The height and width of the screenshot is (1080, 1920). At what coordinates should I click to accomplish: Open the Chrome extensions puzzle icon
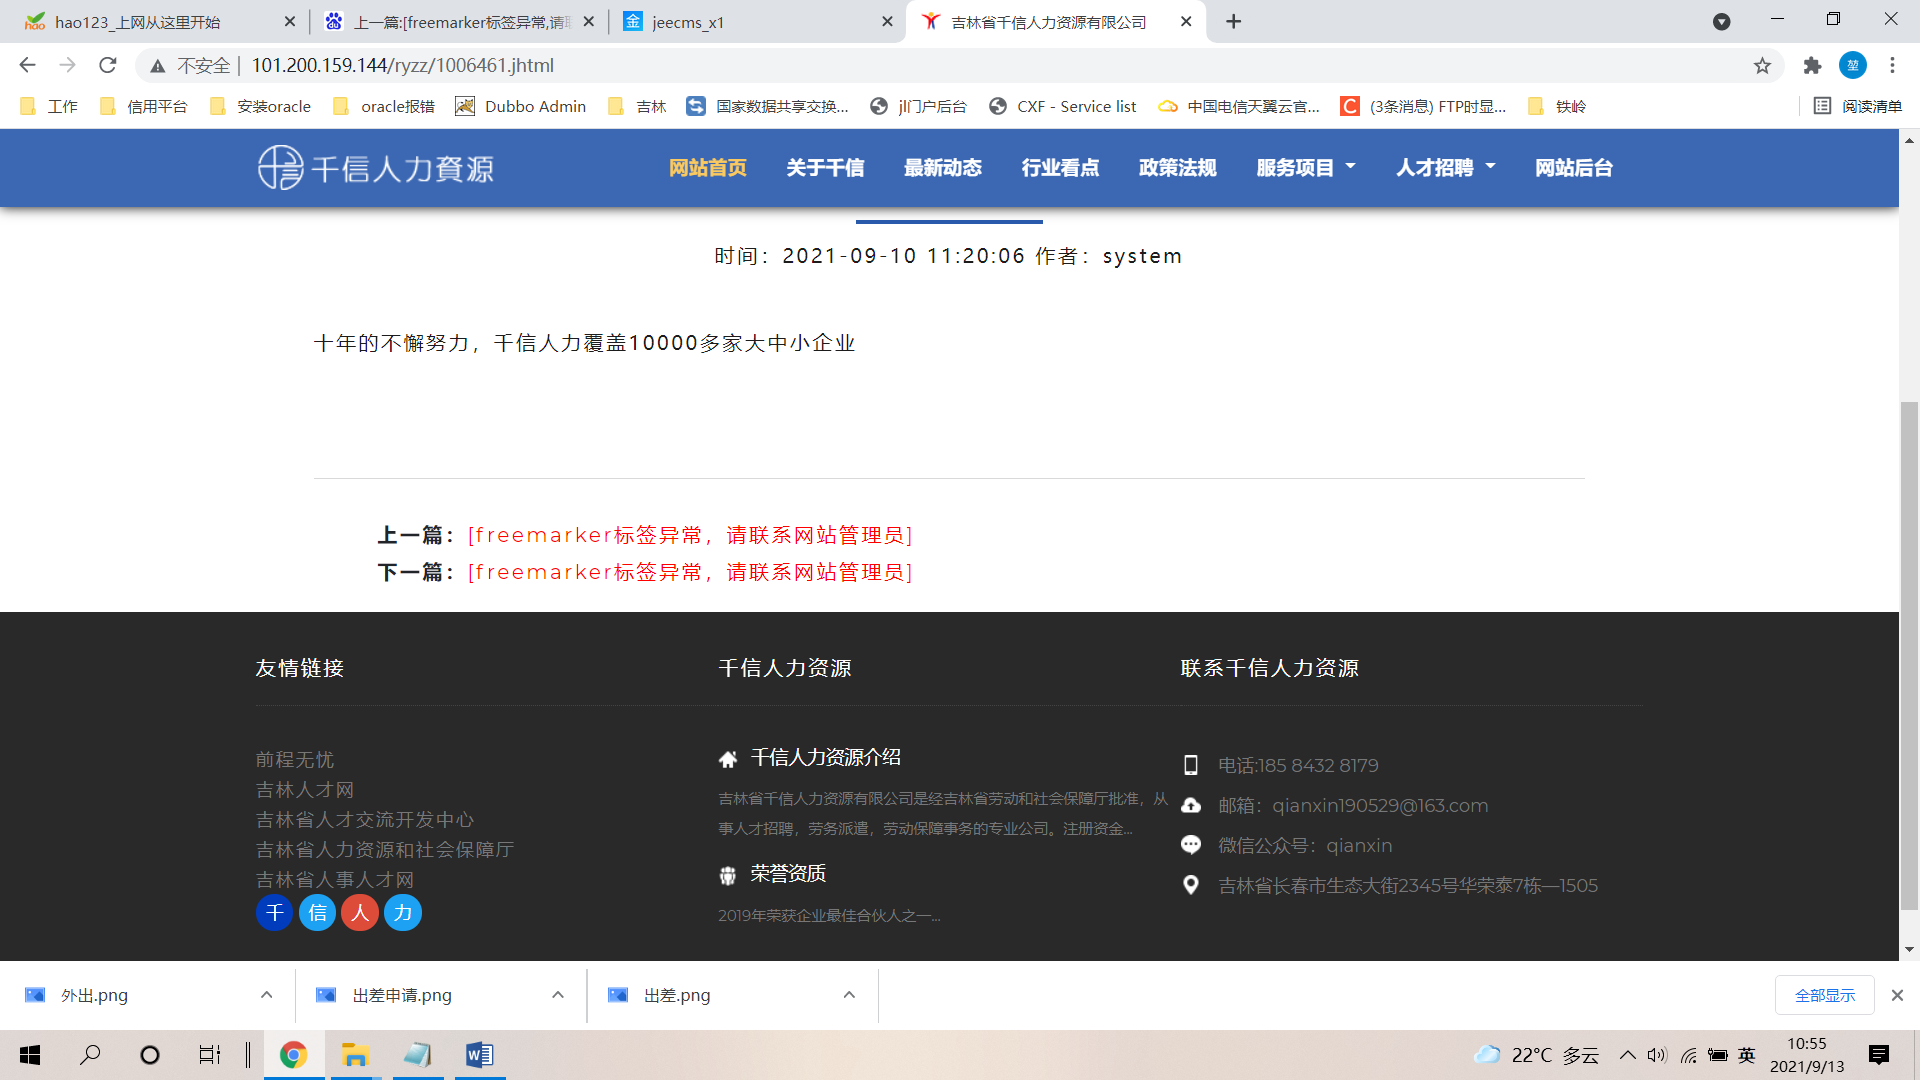[x=1812, y=66]
